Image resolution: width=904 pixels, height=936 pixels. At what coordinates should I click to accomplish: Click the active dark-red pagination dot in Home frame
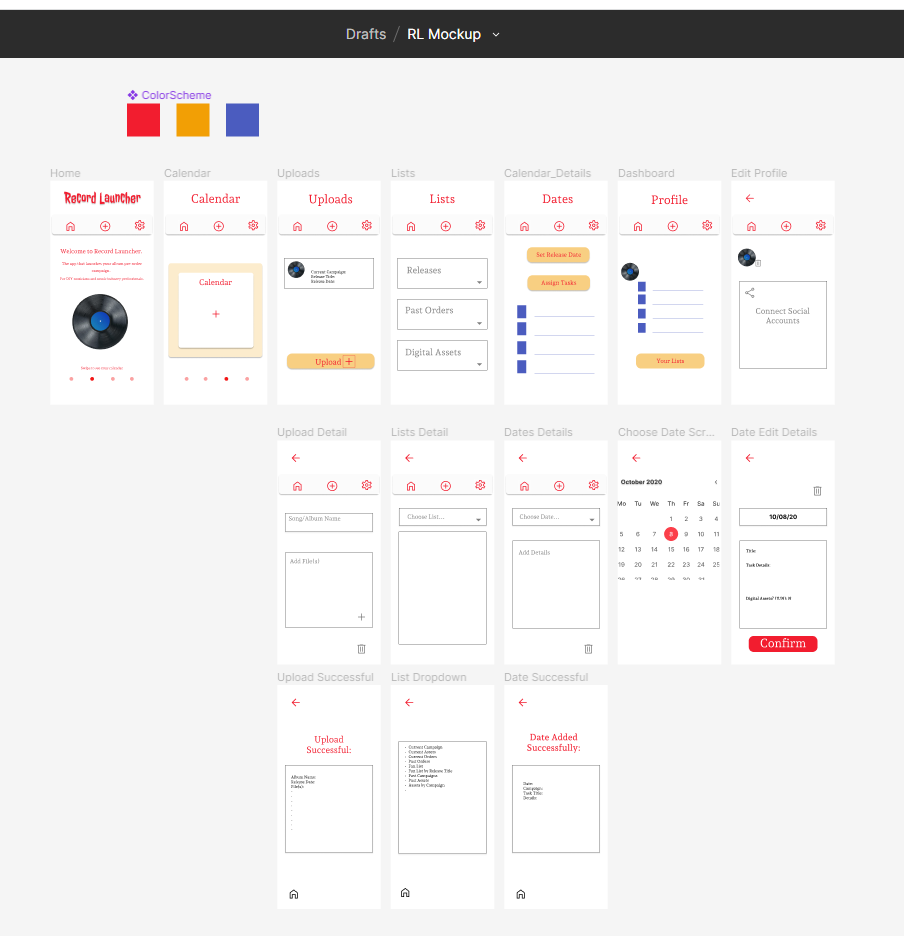coord(92,379)
